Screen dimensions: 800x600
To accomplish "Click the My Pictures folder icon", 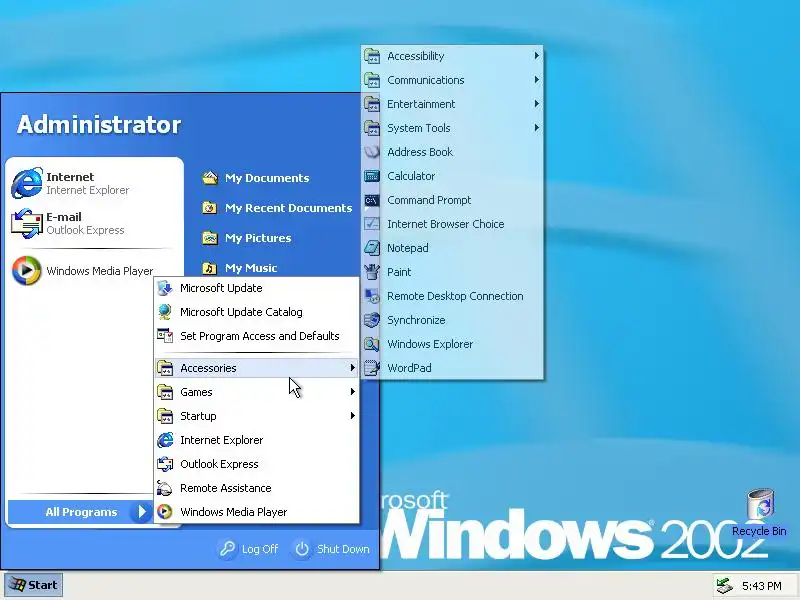I will pos(210,238).
